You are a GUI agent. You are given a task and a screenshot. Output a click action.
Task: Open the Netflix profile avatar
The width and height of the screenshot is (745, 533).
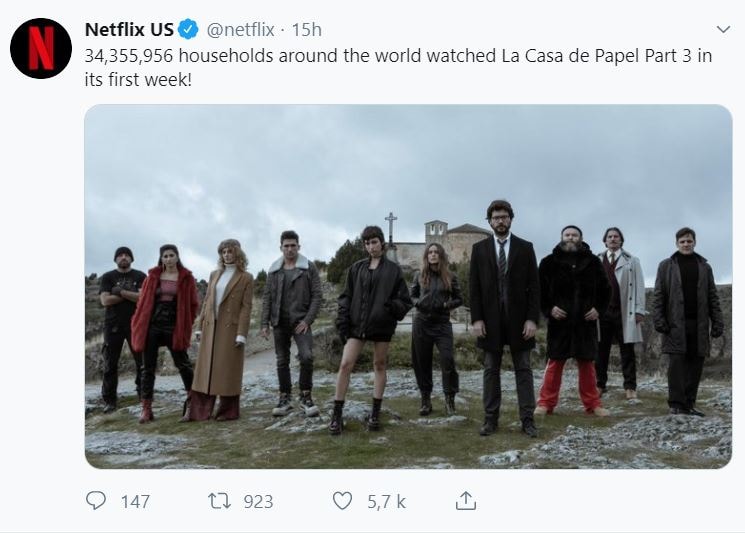[x=41, y=48]
